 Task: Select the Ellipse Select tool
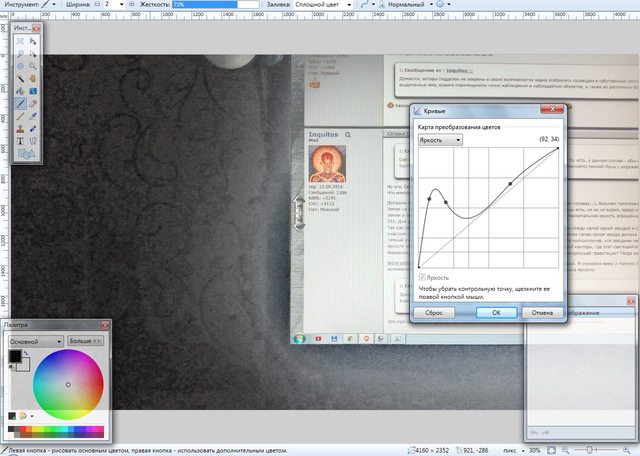(x=20, y=66)
